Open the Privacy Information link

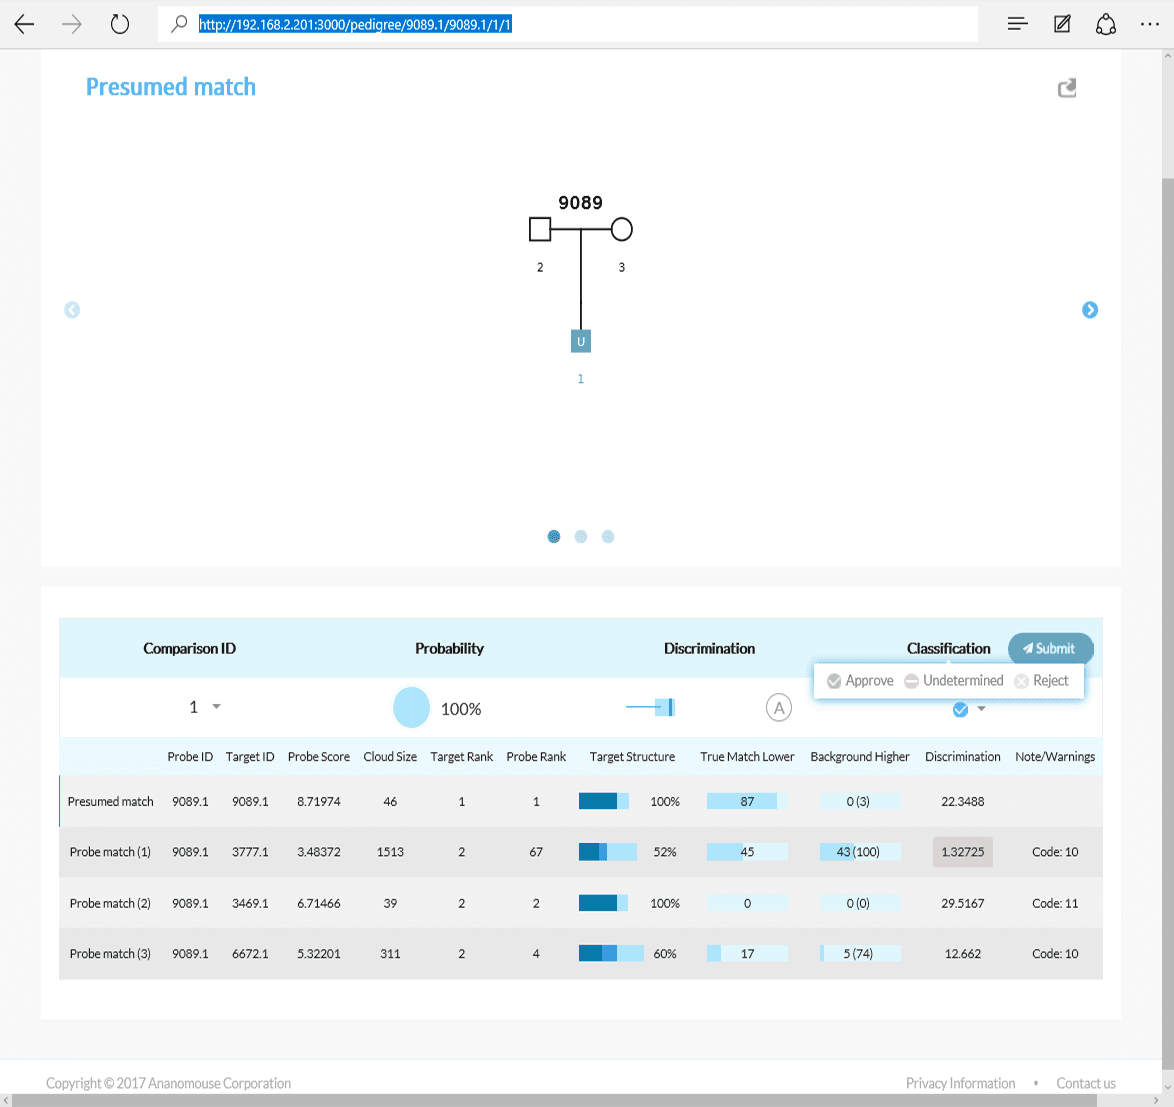click(x=961, y=1083)
